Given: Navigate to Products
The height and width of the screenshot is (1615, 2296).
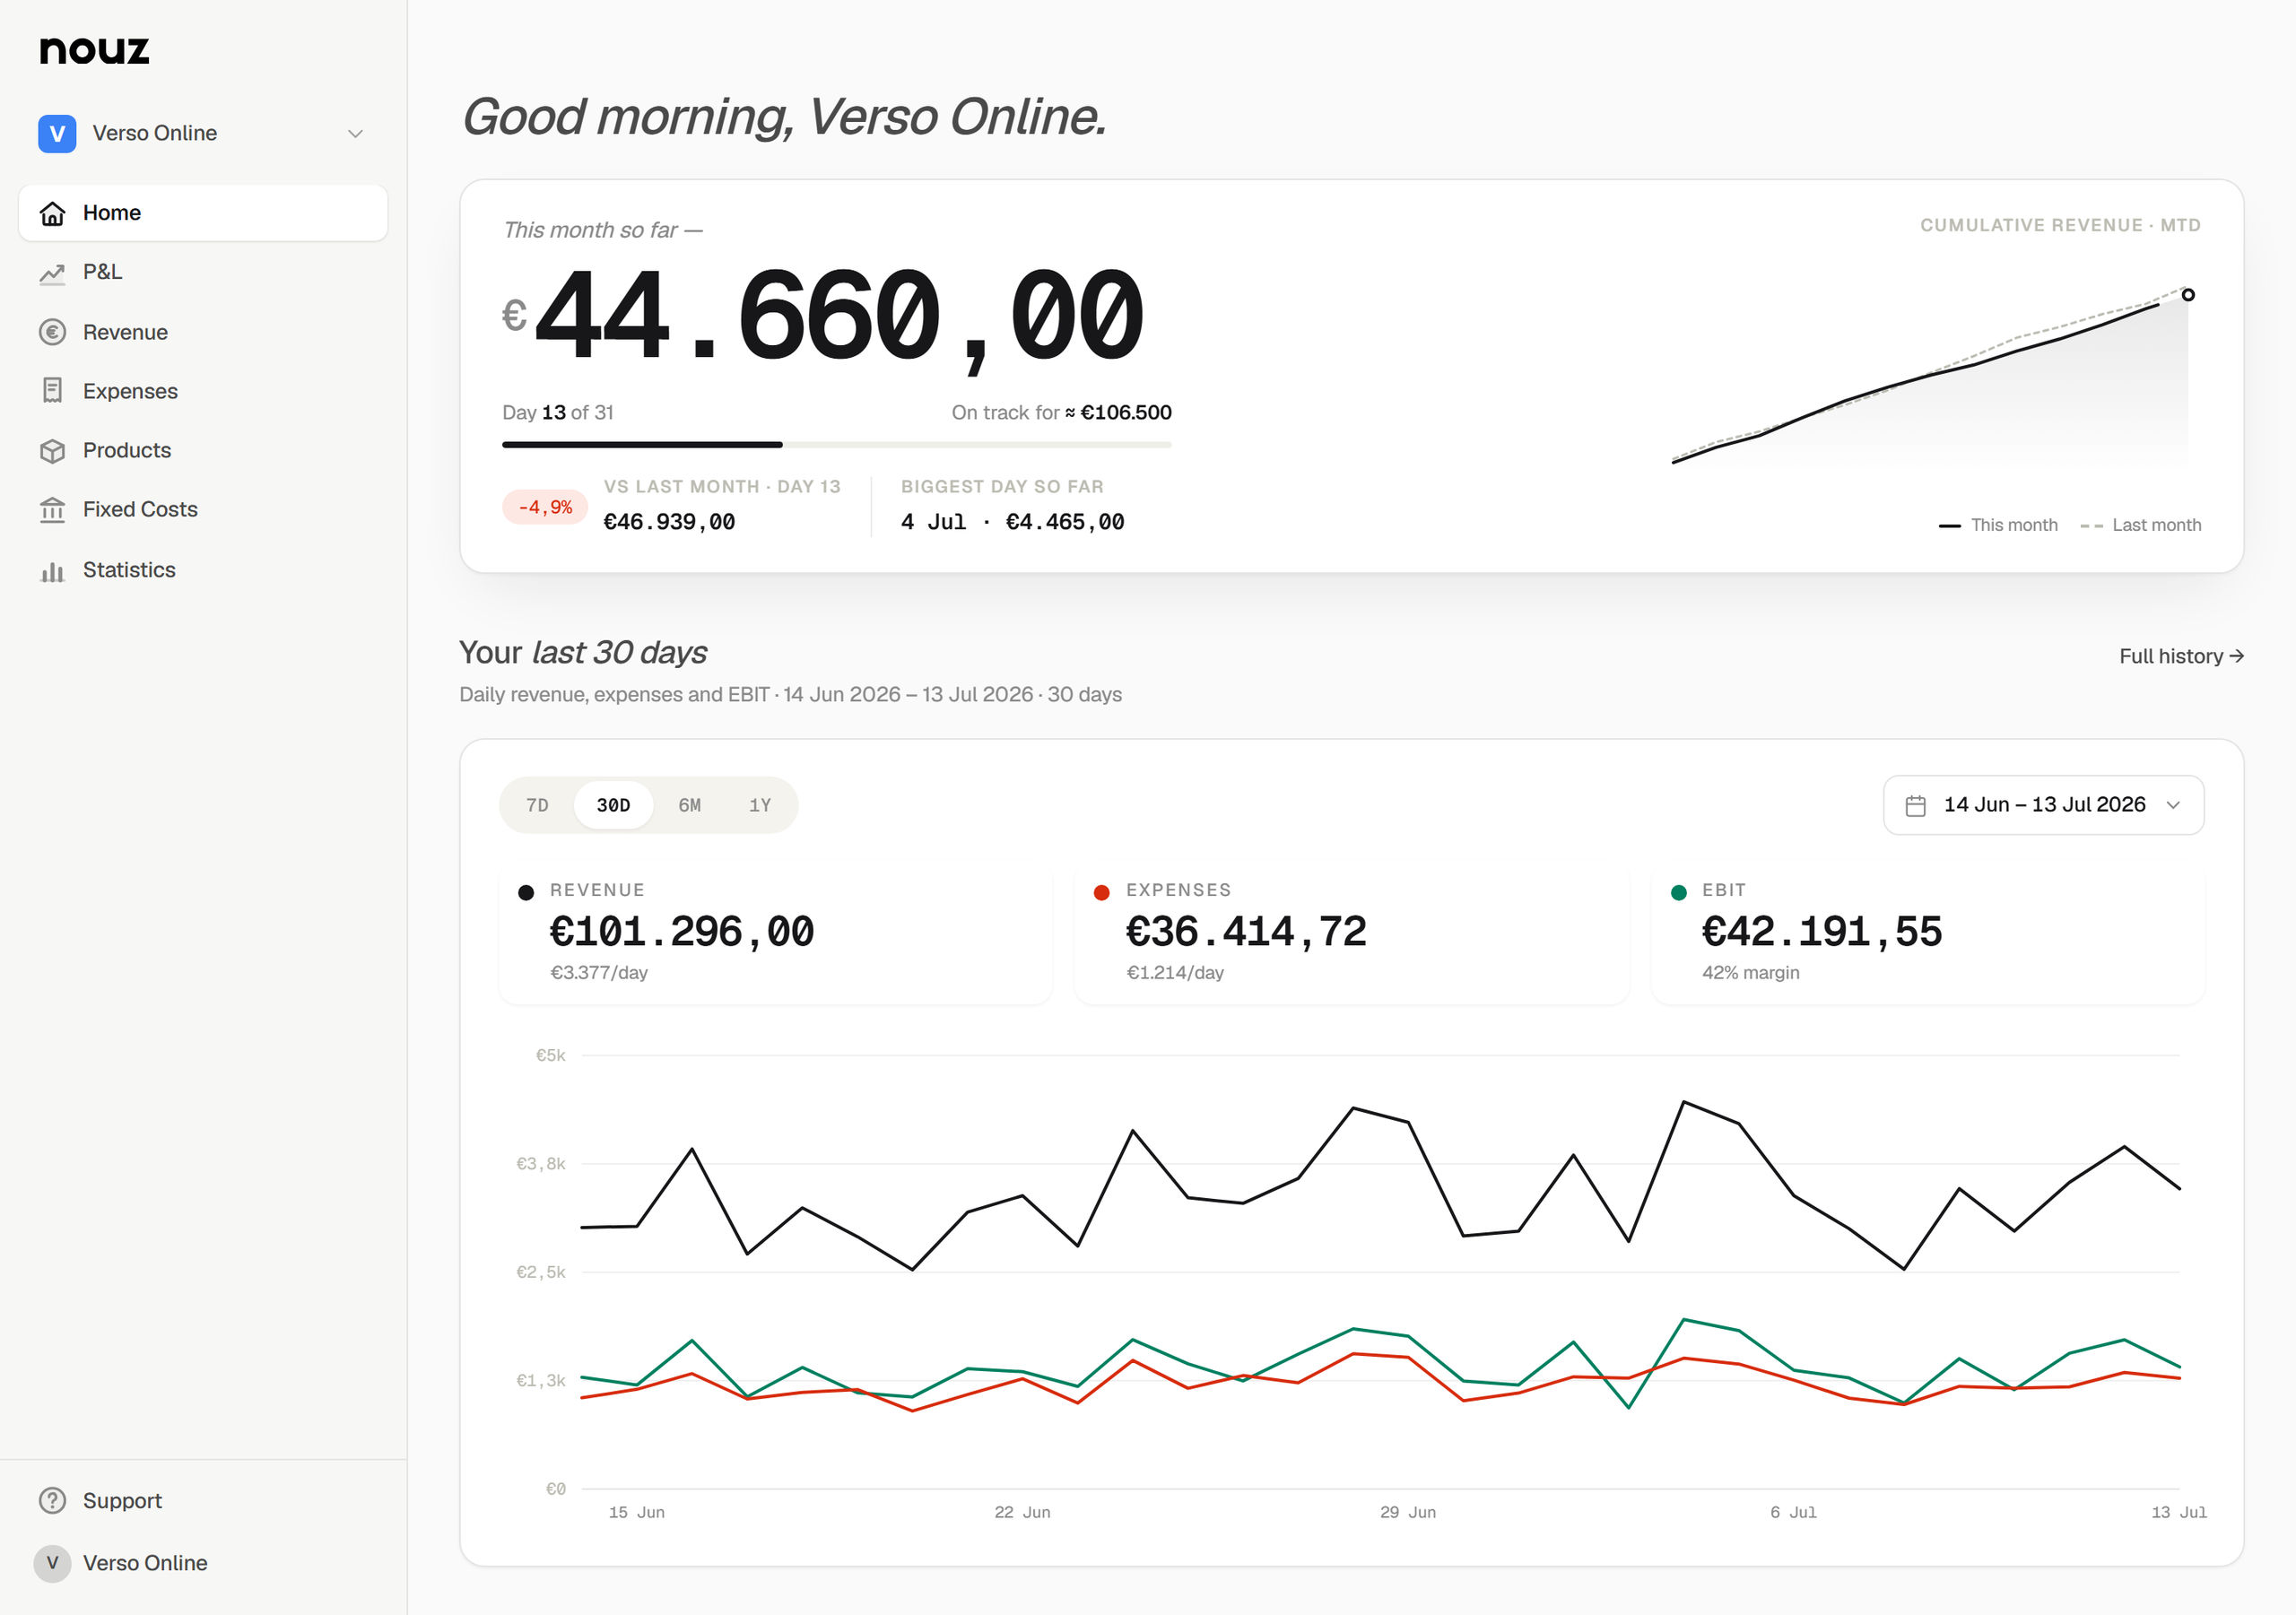Looking at the screenshot, I should (203, 450).
